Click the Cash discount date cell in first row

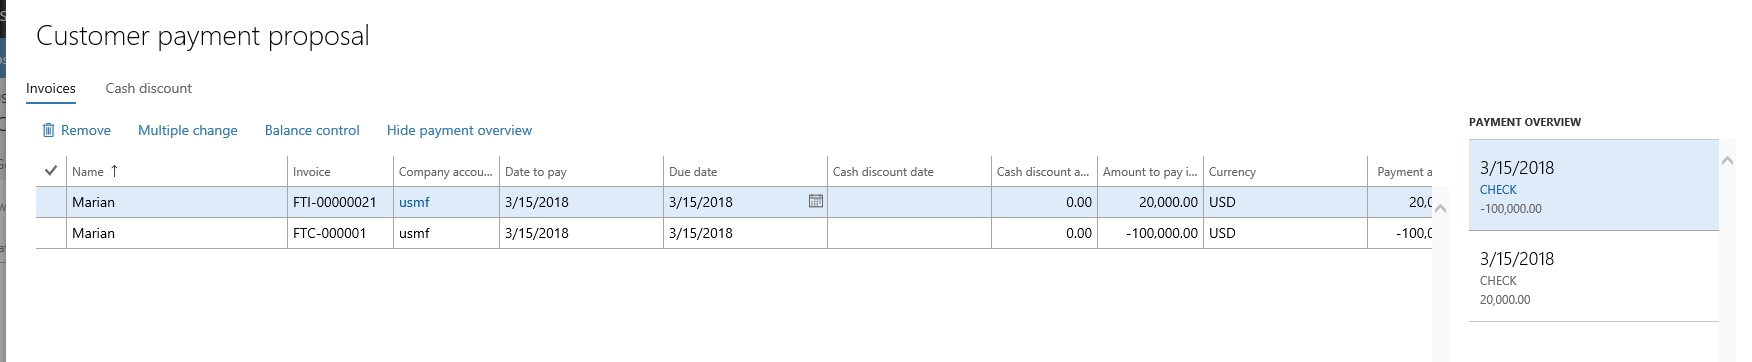(x=909, y=202)
